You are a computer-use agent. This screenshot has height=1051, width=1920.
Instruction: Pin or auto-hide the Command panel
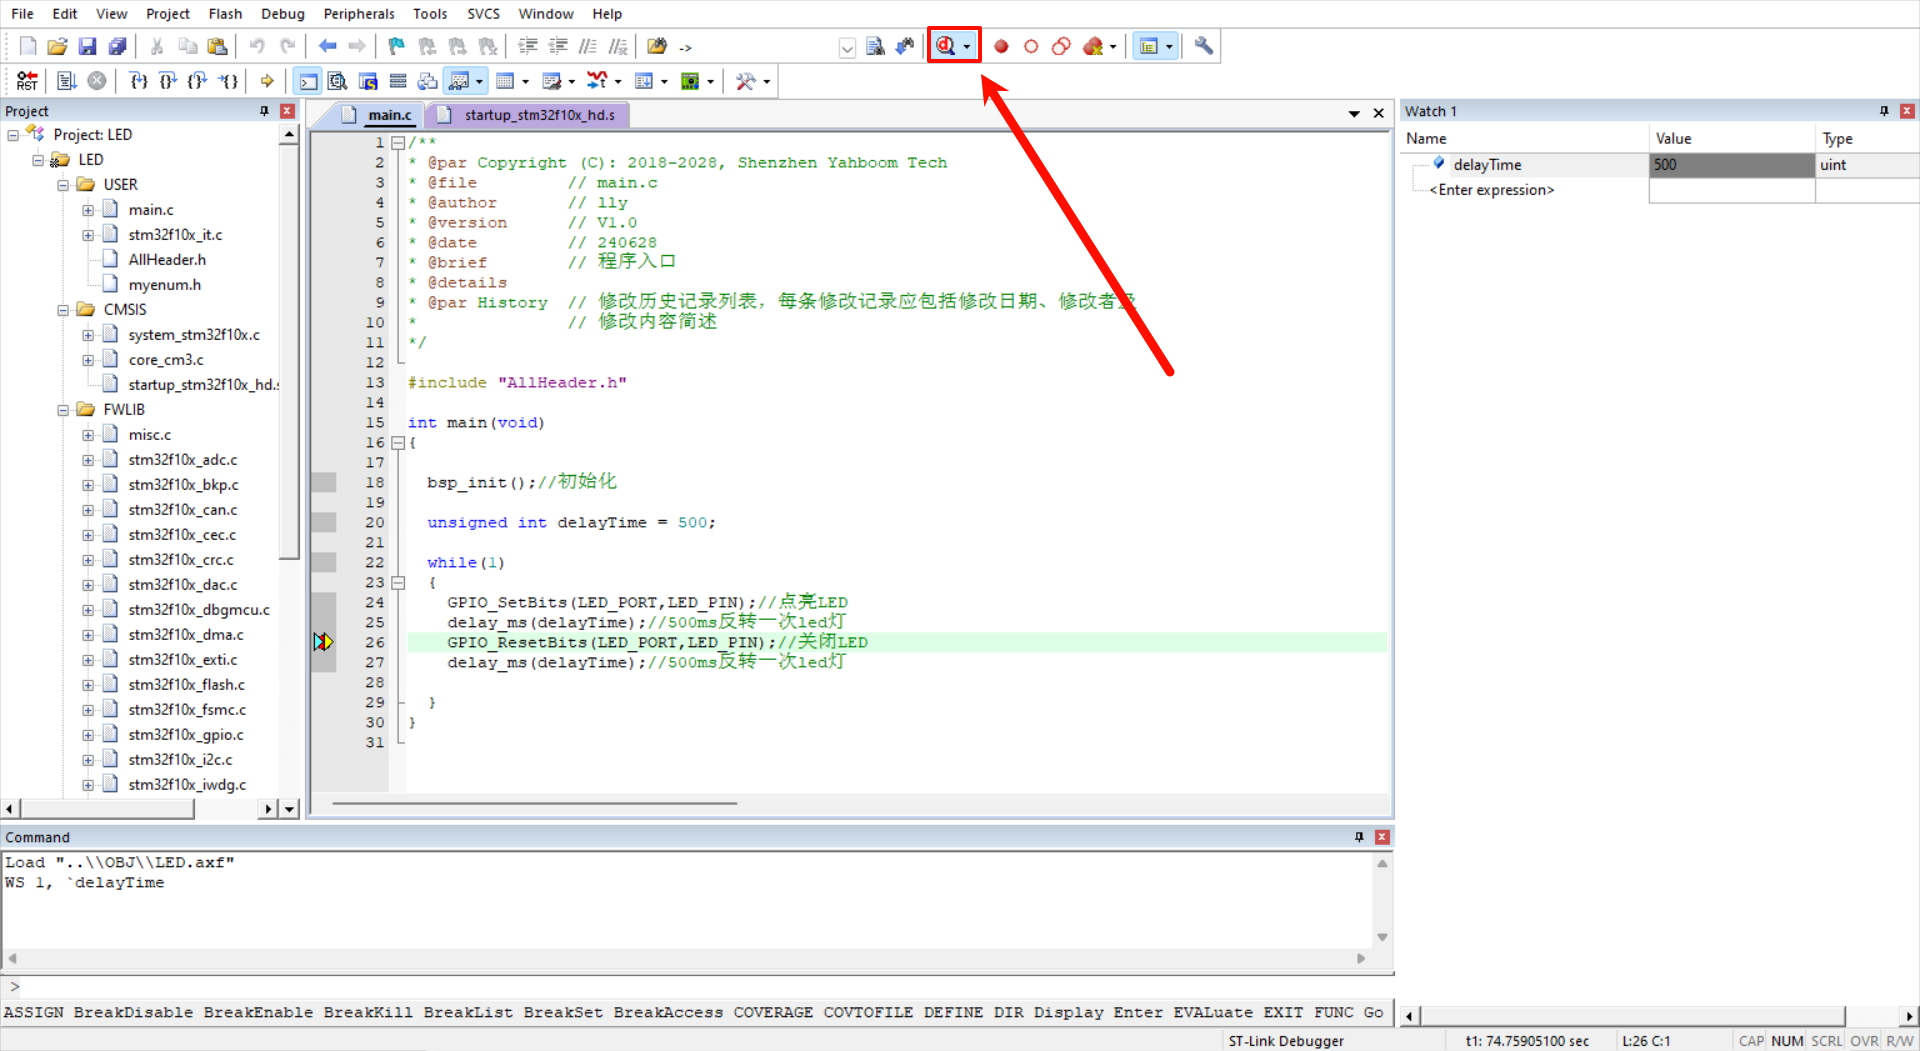[1359, 837]
